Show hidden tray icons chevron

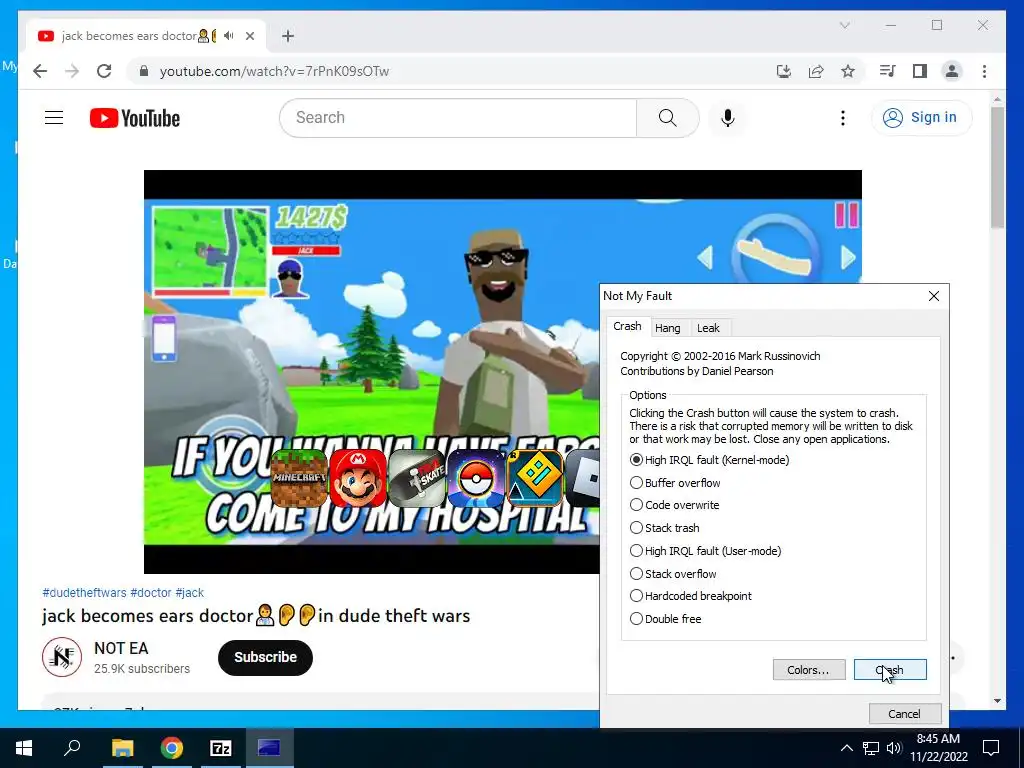846,748
